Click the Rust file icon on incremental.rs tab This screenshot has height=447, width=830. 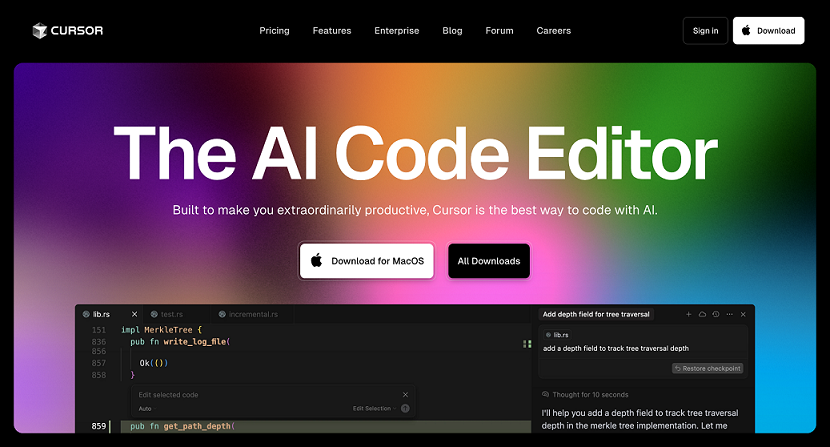pyautogui.click(x=222, y=314)
